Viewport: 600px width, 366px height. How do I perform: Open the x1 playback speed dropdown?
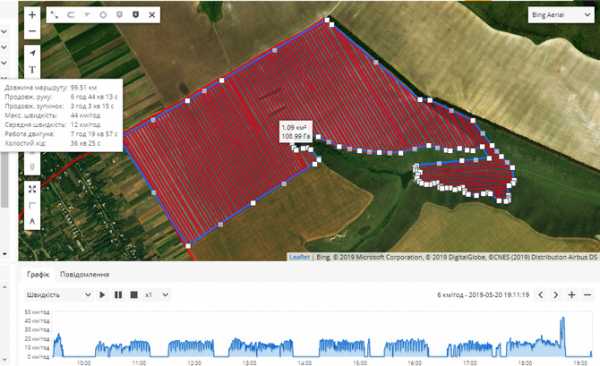point(156,295)
